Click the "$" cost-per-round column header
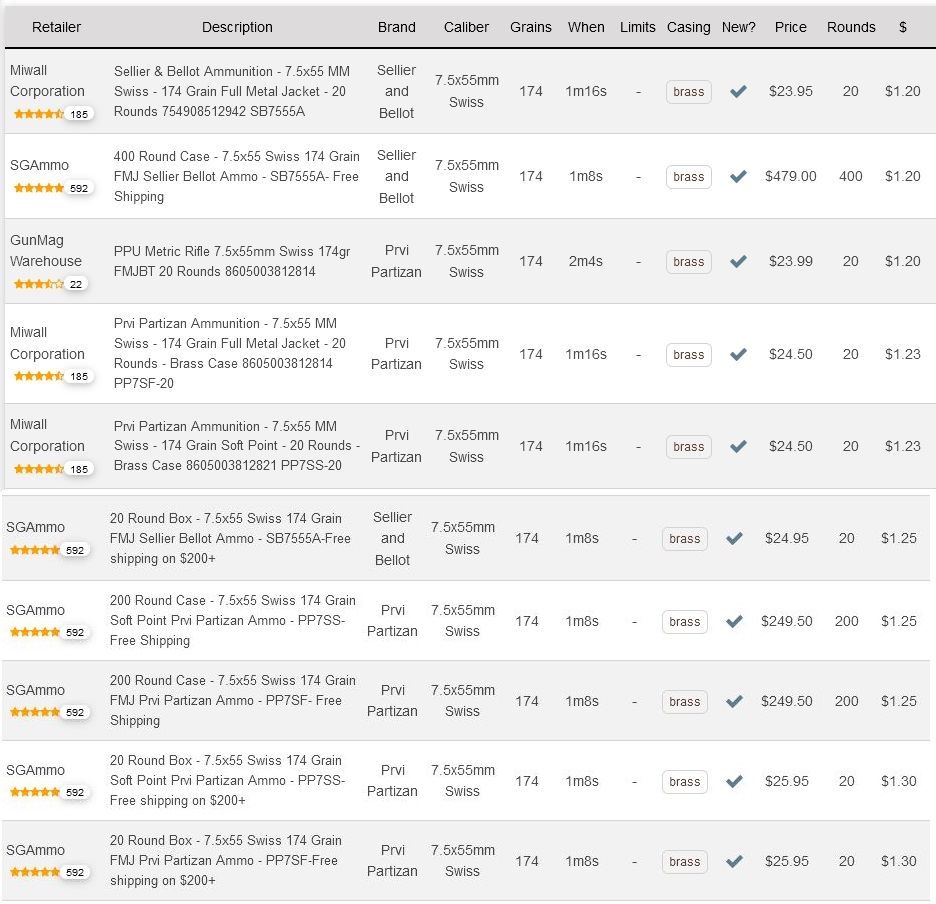The image size is (936, 904). pos(902,27)
